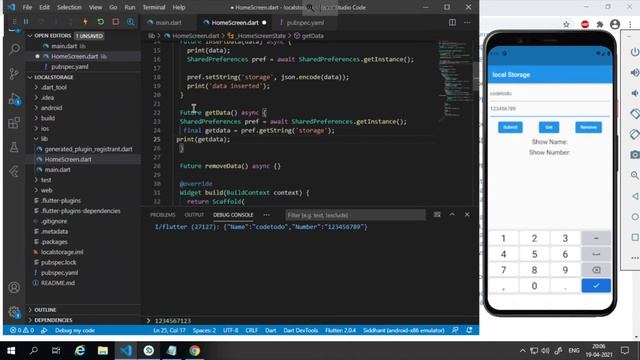Viewport: 640px width, 360px height.
Task: Open the Extensions view
Action: click(x=14, y=122)
